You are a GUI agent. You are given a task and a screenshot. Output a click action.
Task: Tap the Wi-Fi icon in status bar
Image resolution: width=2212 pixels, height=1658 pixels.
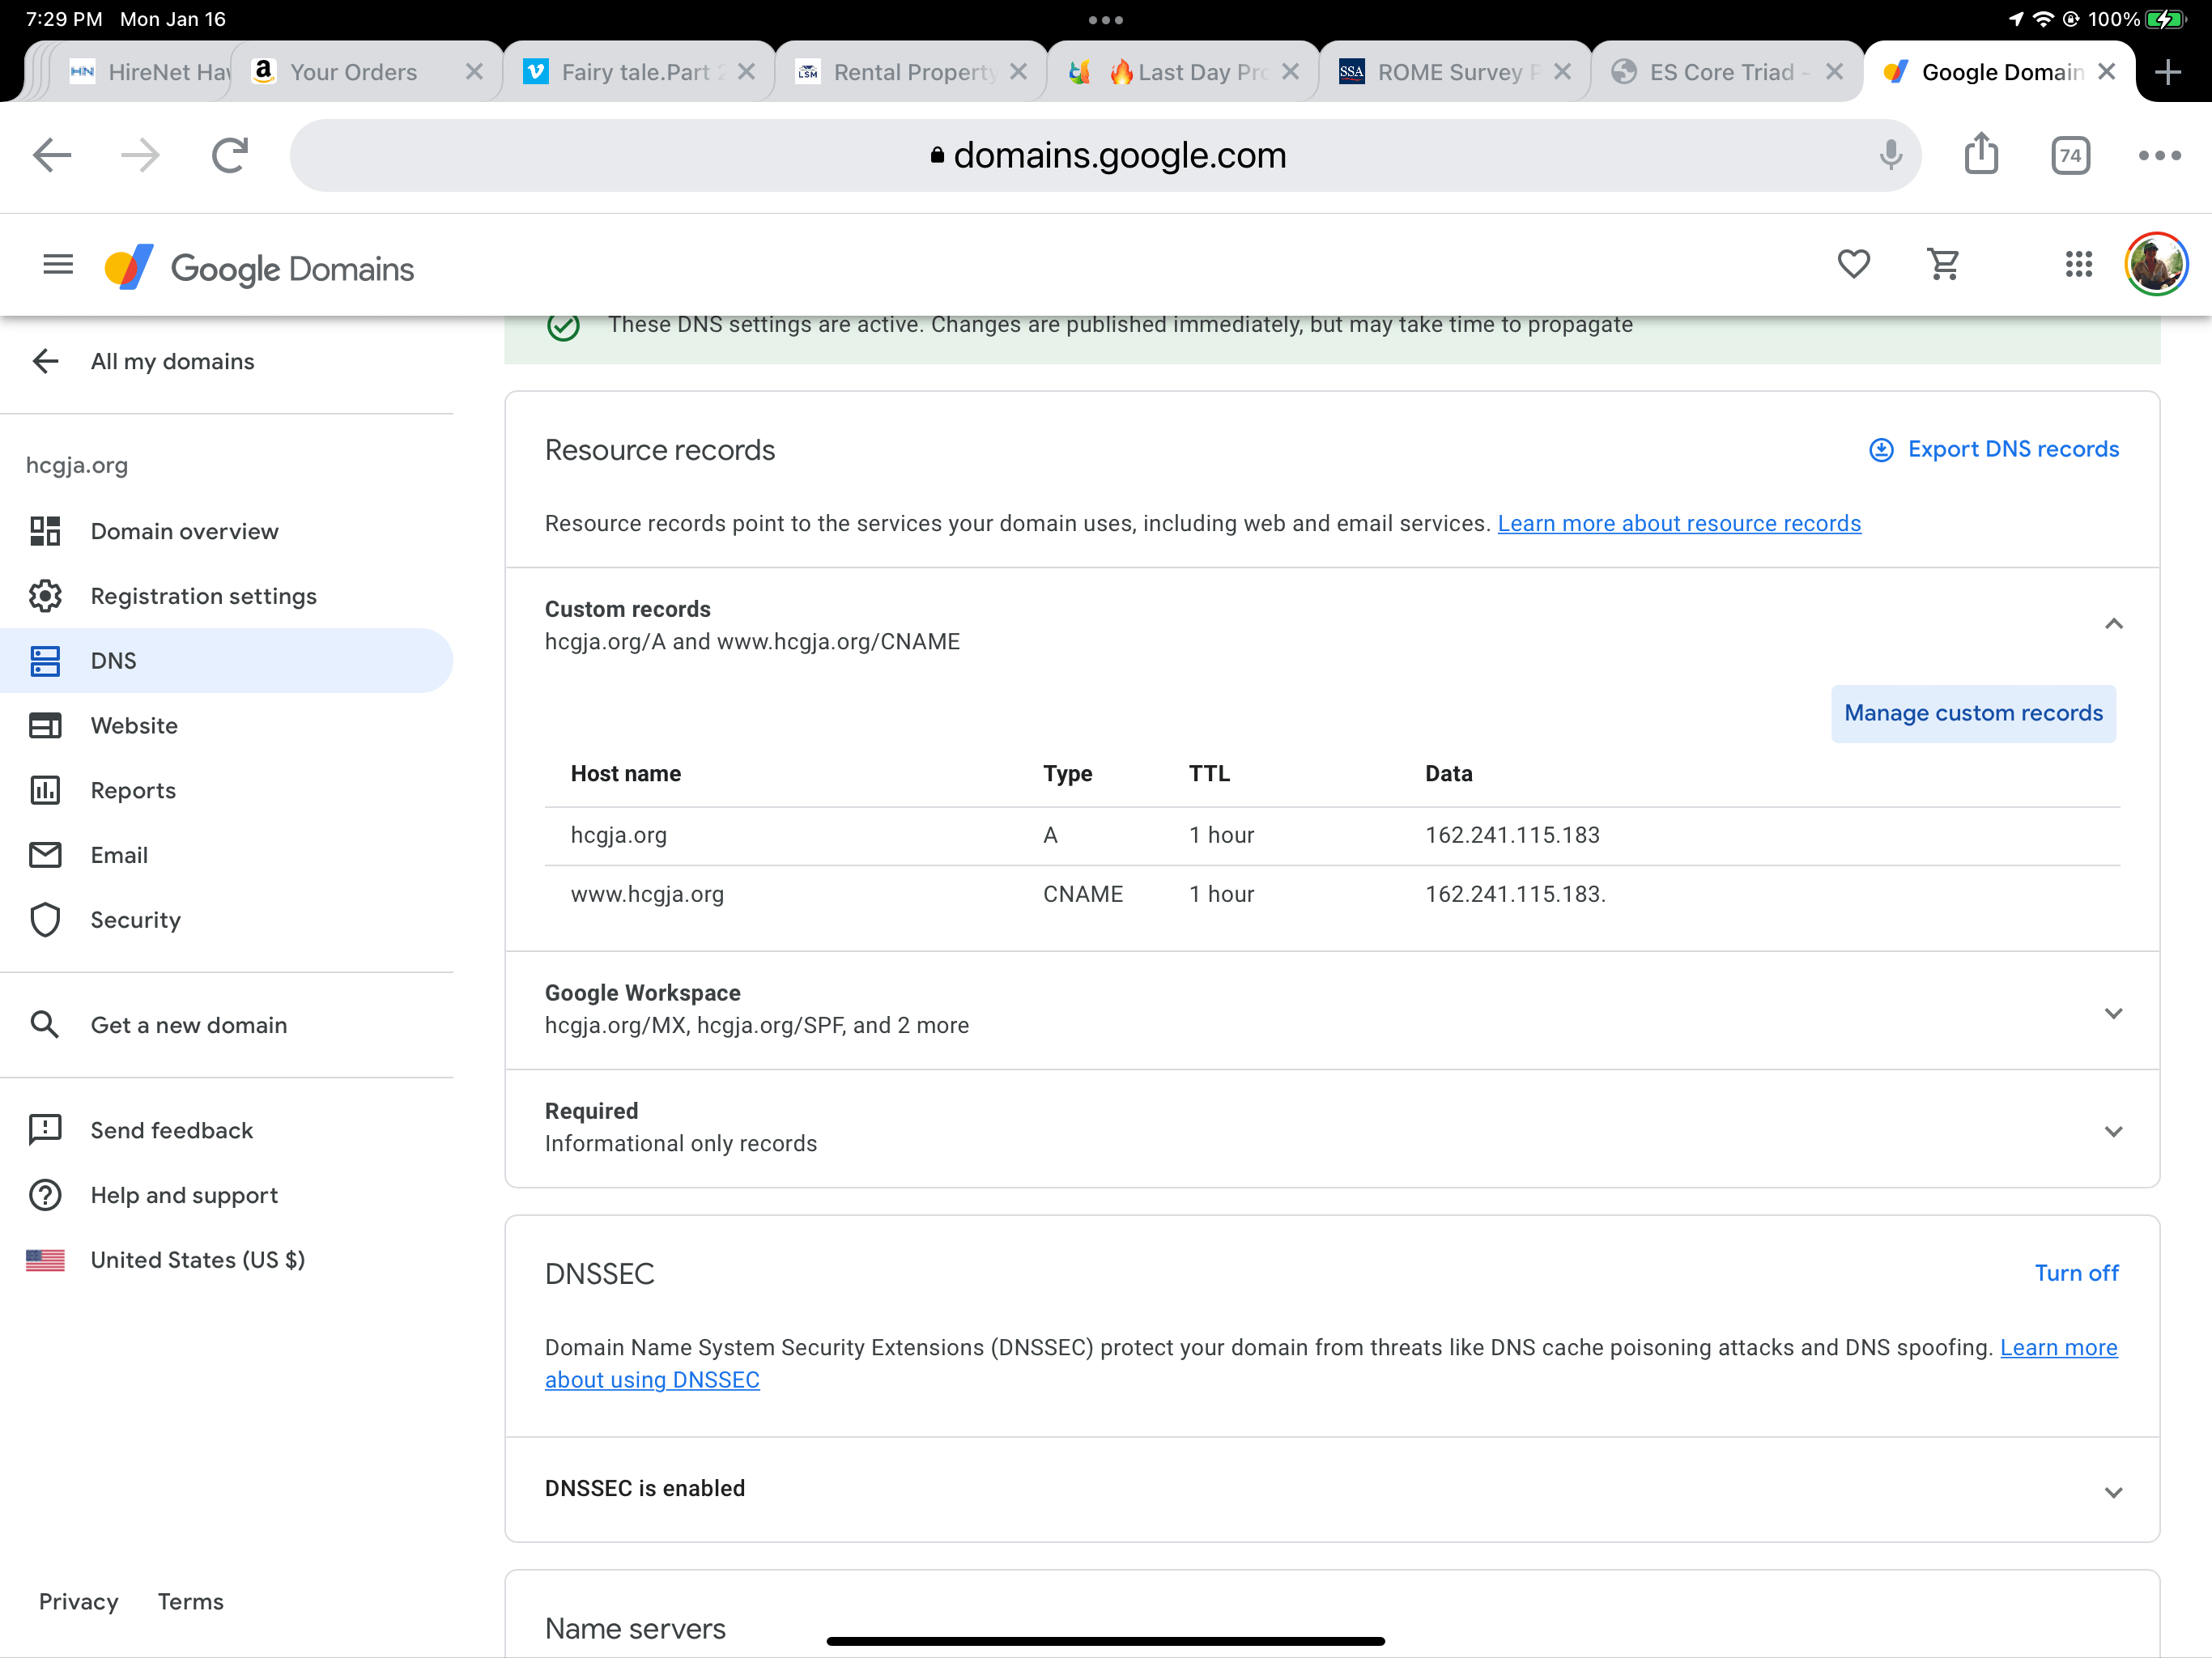coord(2043,19)
